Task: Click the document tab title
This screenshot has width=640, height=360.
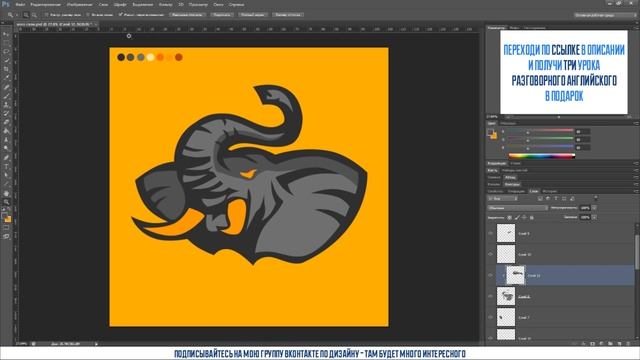Action: click(55, 24)
